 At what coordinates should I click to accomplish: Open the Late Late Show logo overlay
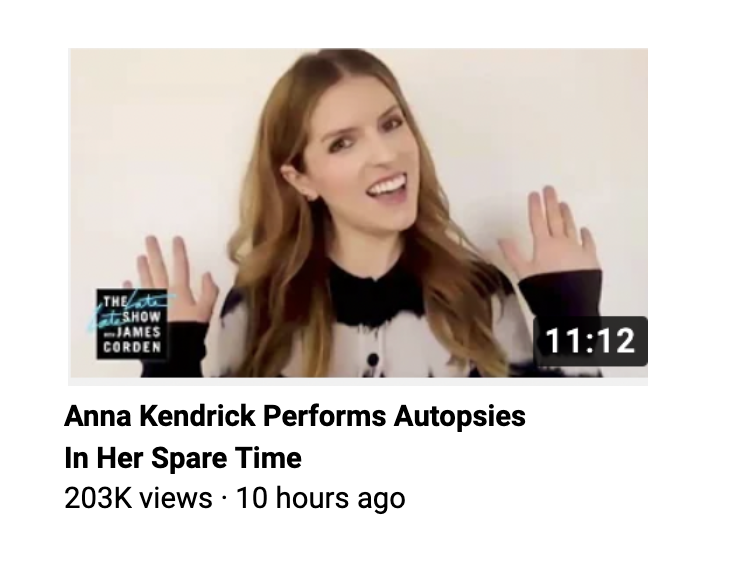click(x=132, y=324)
